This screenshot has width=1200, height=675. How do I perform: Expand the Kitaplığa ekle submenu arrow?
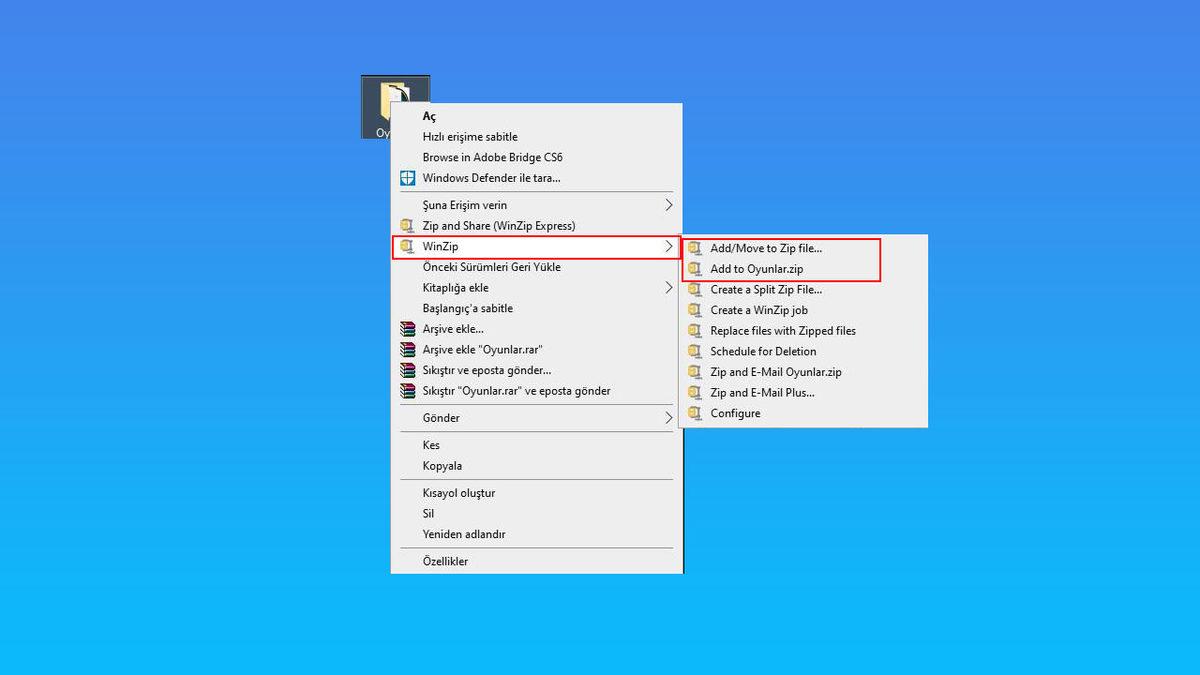click(x=671, y=287)
